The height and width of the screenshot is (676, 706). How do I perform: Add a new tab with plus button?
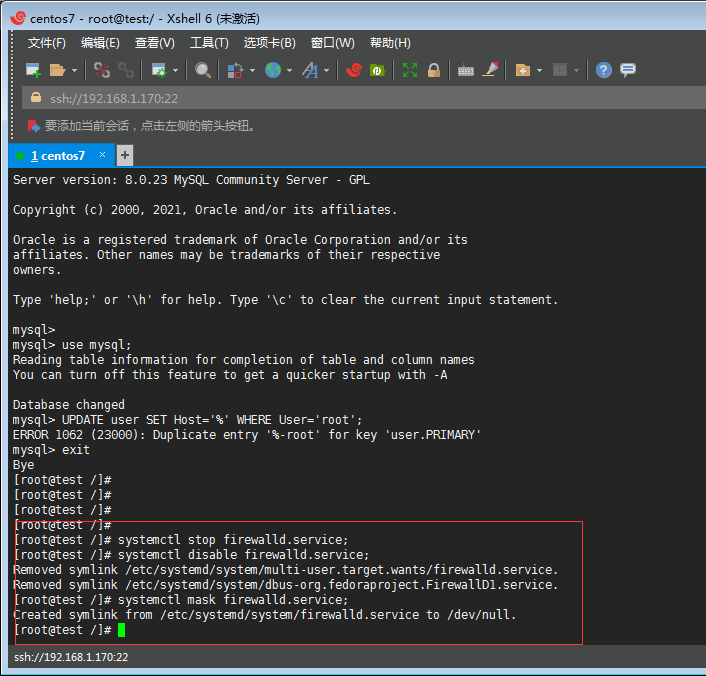[125, 155]
